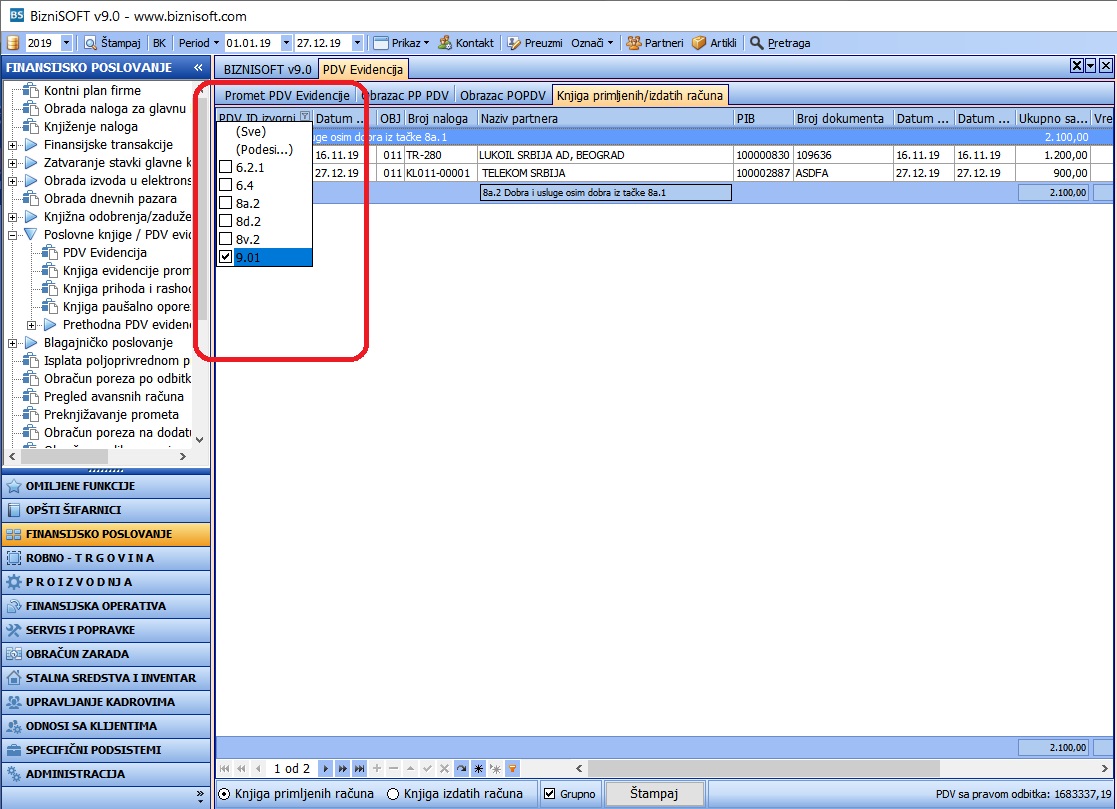Viewport: 1117px width, 809px height.
Task: Jump to next page in record navigator
Action: 343,768
